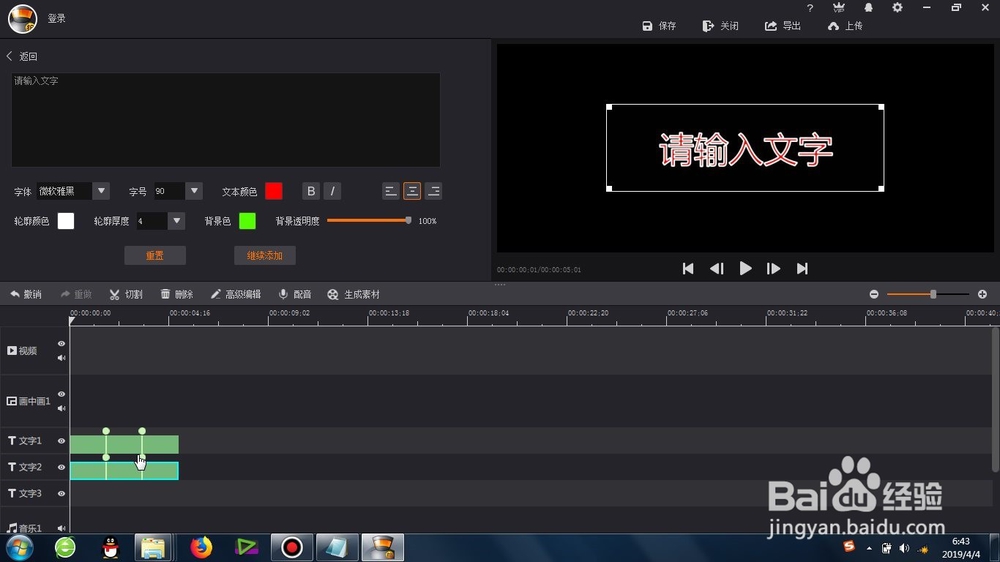
Task: Open the 字体 font dropdown arrow
Action: point(101,191)
